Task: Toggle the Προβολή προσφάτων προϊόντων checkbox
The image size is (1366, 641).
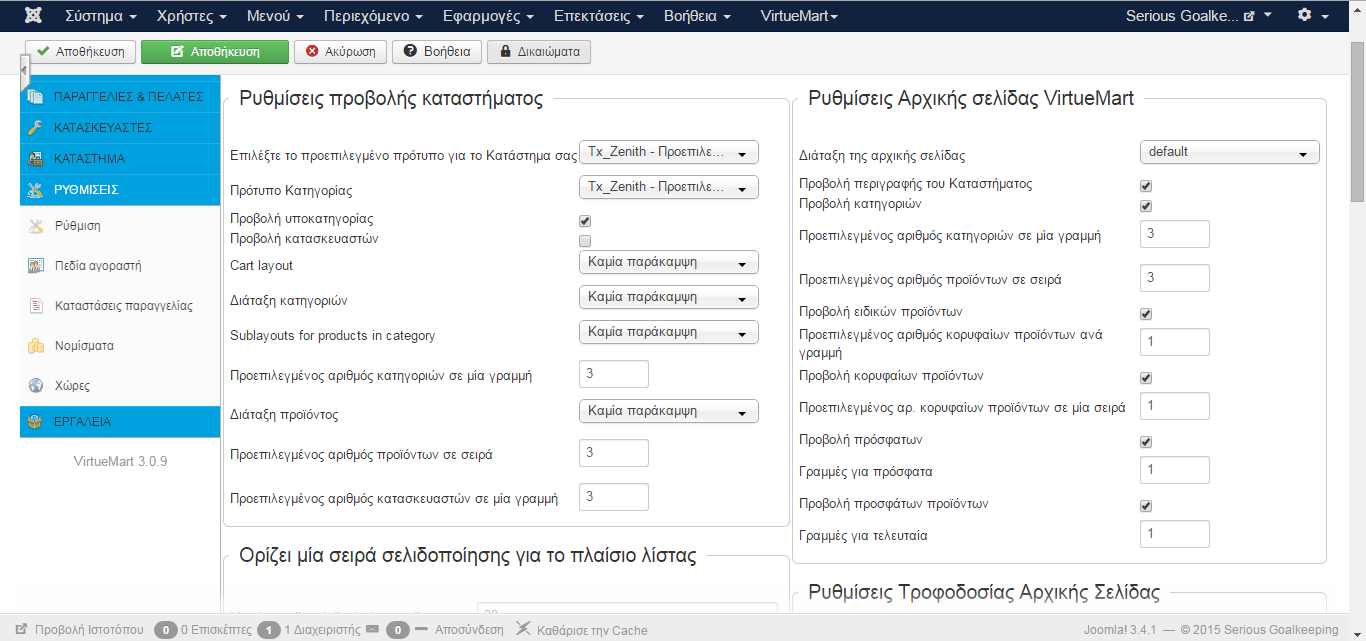Action: click(1146, 506)
